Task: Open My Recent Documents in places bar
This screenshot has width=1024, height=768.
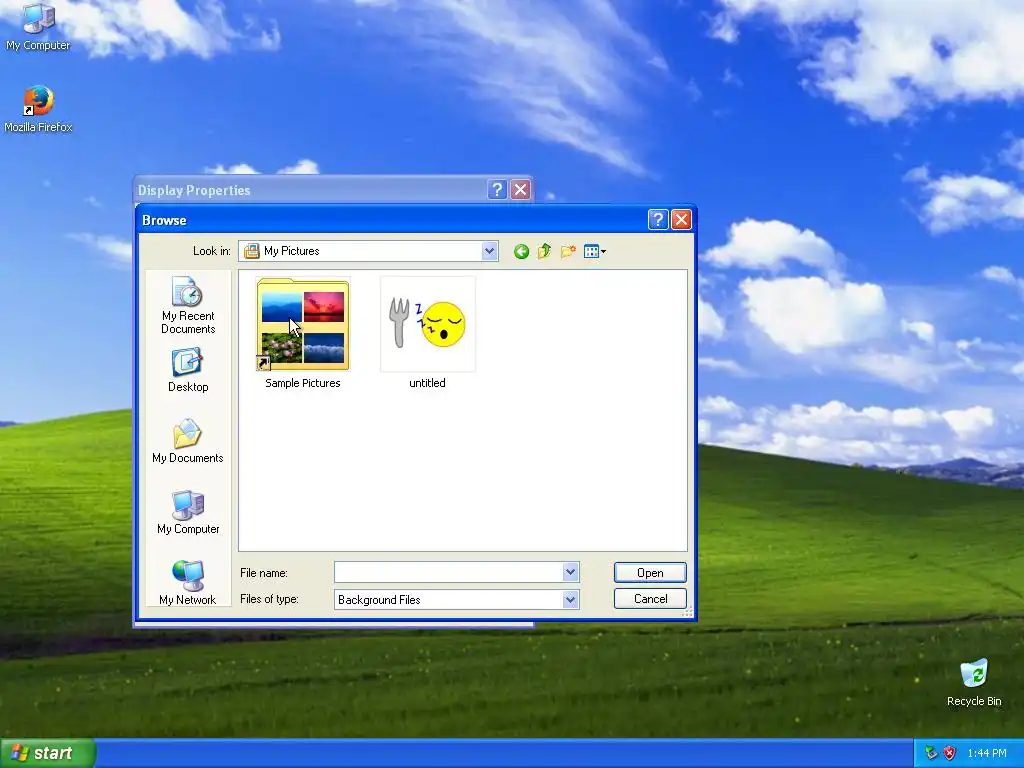Action: [188, 306]
